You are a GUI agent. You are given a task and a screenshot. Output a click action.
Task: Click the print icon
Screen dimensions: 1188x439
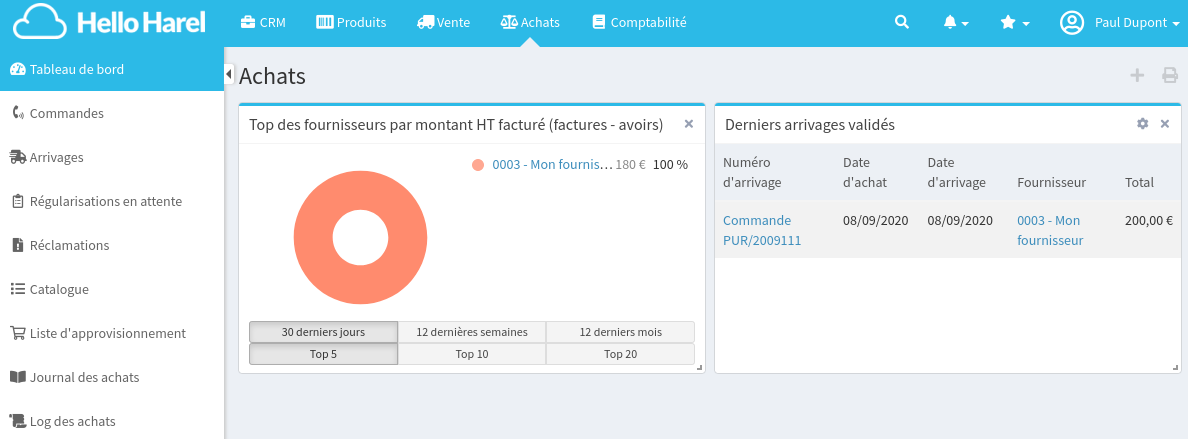[1169, 75]
